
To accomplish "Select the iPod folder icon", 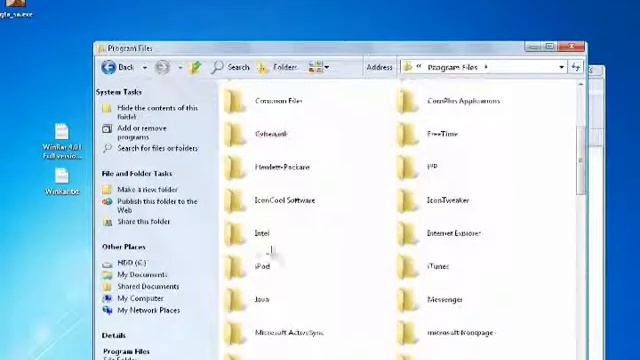I will [235, 266].
